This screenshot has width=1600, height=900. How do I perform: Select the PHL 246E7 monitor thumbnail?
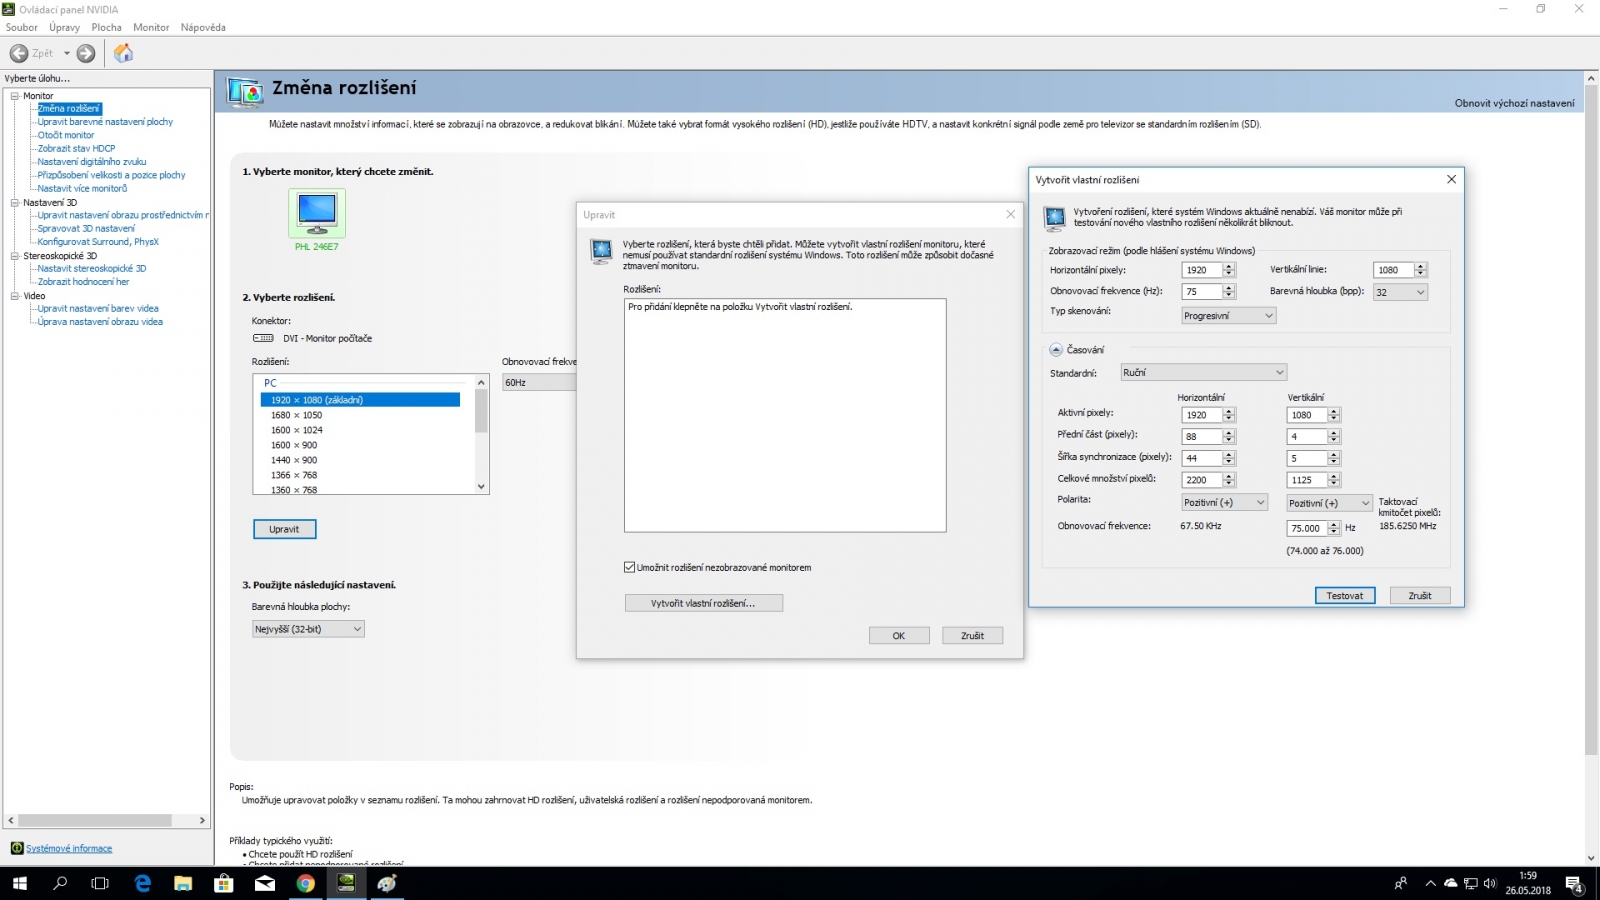point(317,213)
